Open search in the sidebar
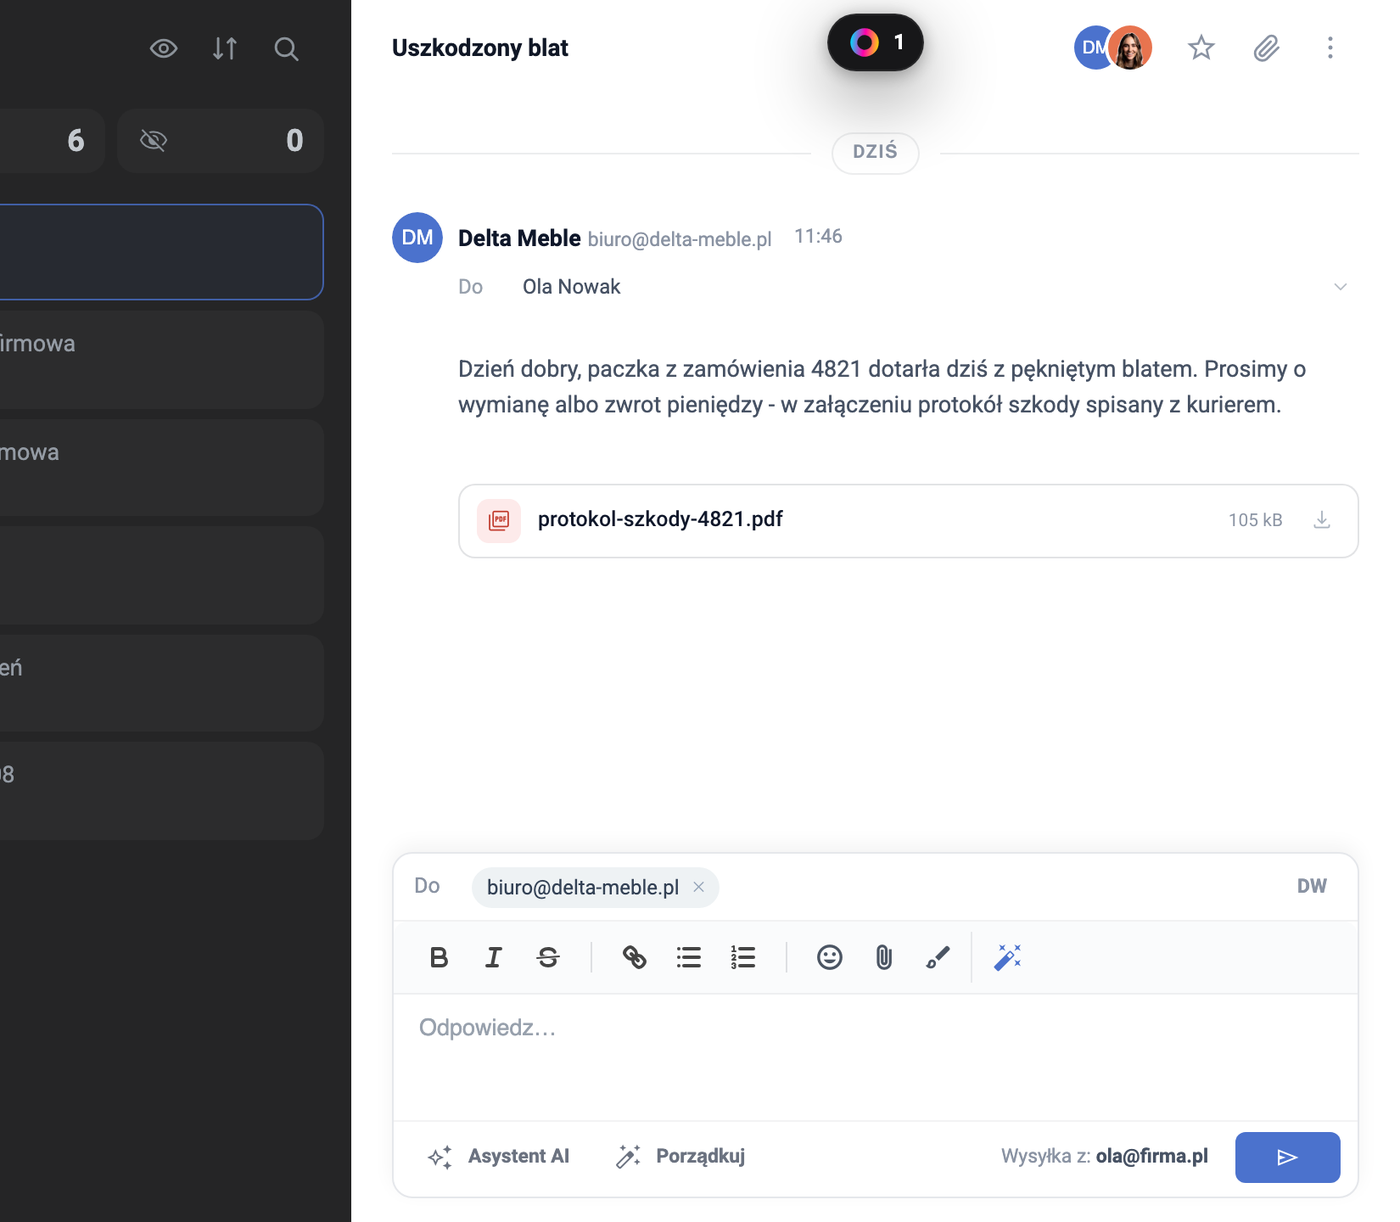Image resolution: width=1400 pixels, height=1222 pixels. 286,48
